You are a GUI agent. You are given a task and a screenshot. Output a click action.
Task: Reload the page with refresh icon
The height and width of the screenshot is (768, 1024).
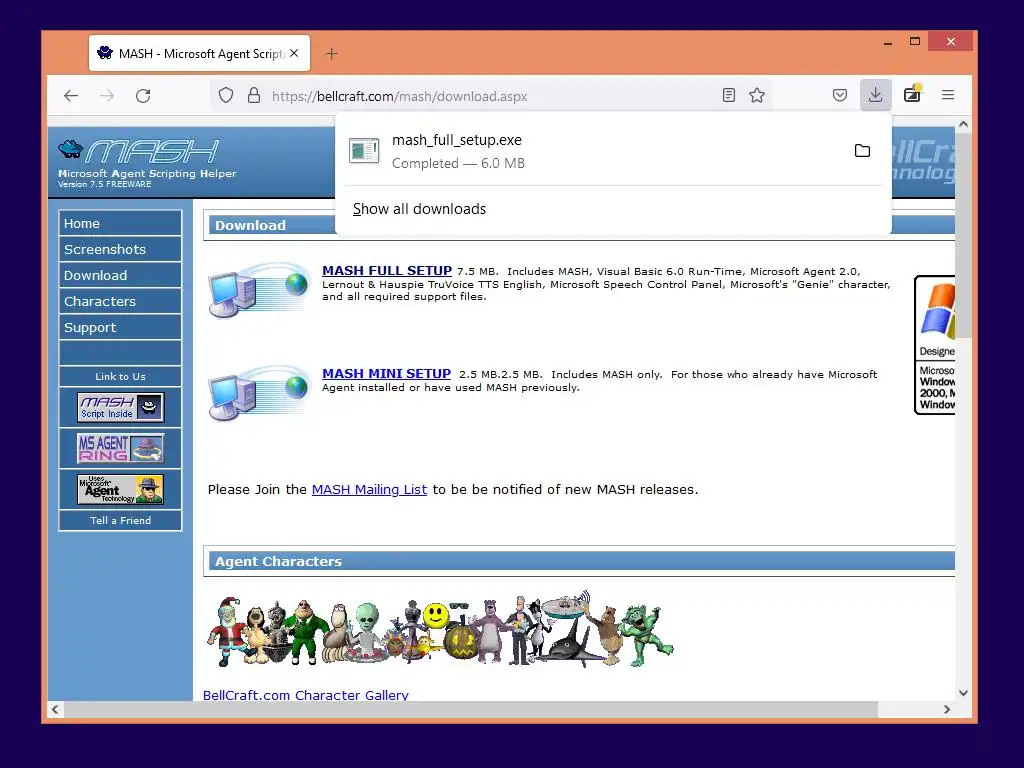(143, 96)
